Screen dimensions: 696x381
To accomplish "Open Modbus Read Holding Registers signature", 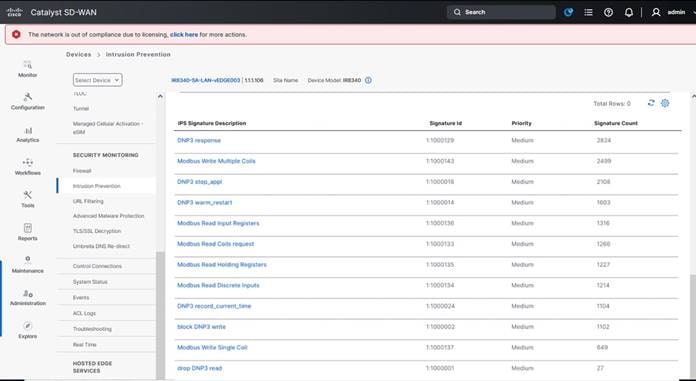I will click(x=222, y=265).
